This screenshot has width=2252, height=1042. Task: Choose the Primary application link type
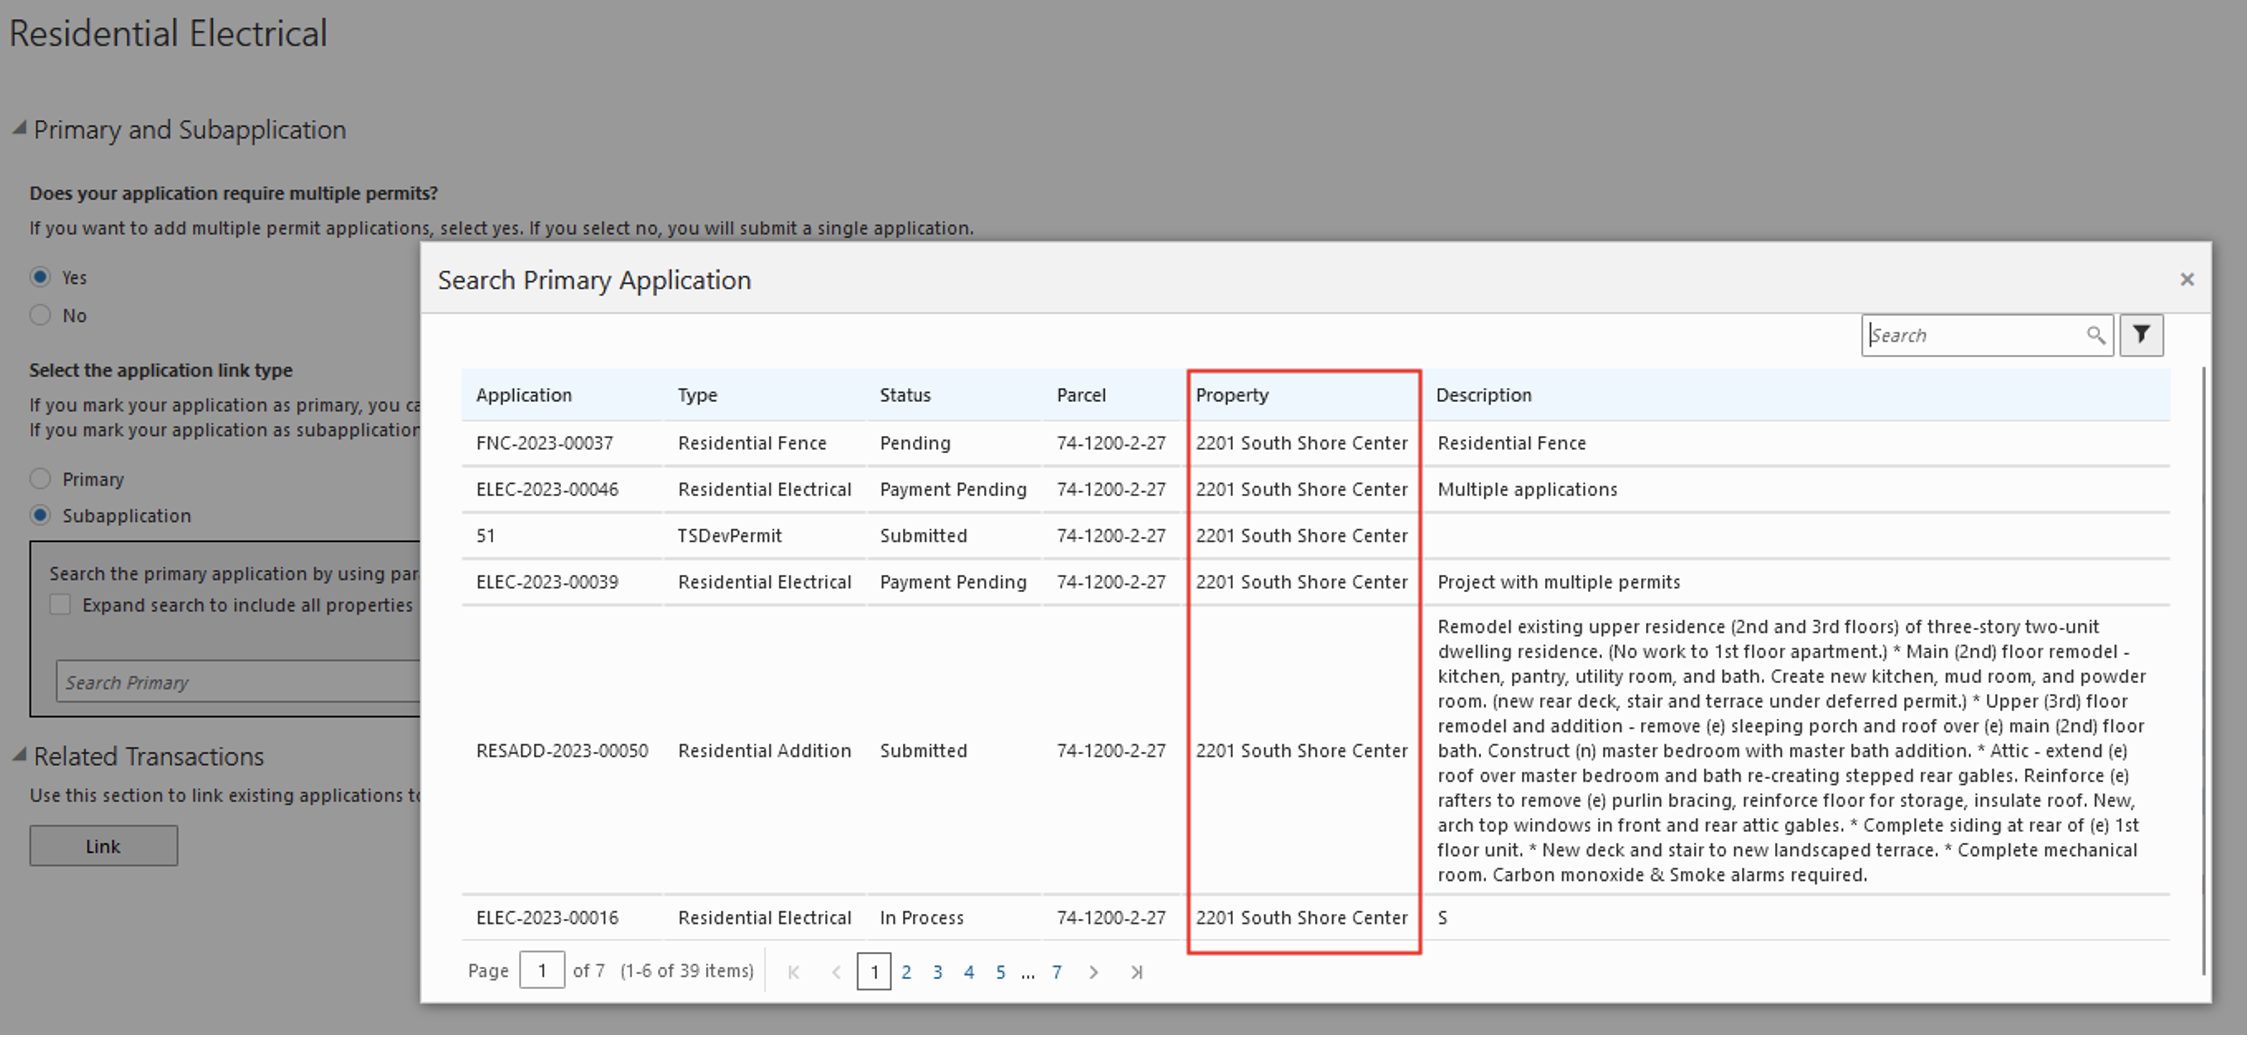(40, 478)
